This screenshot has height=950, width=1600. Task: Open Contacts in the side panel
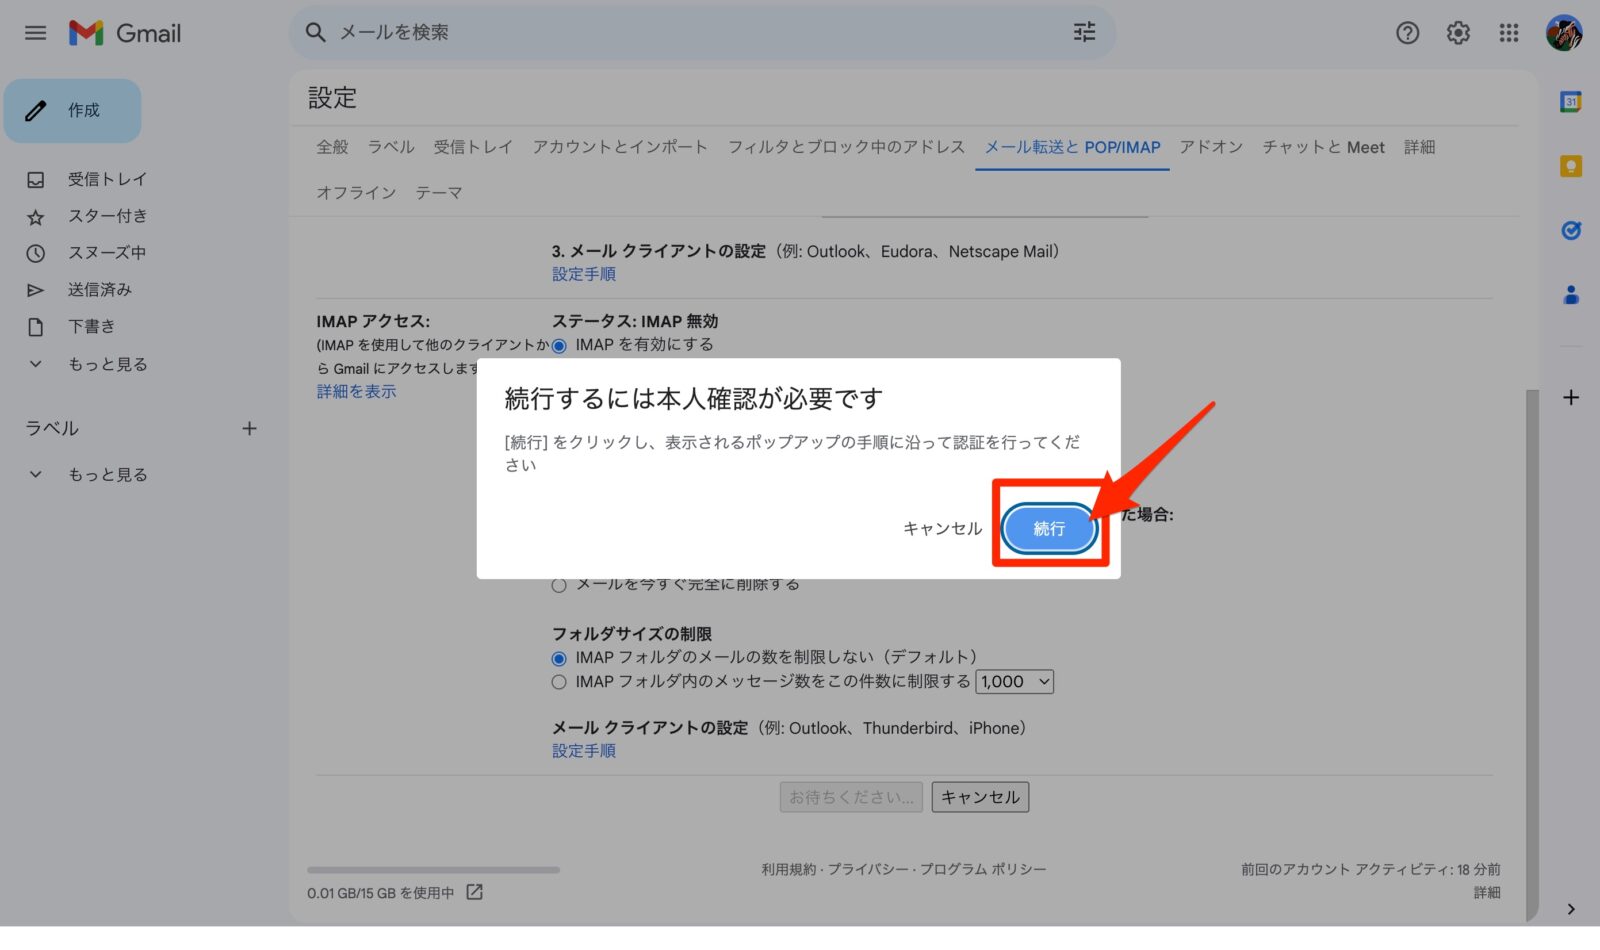tap(1571, 295)
